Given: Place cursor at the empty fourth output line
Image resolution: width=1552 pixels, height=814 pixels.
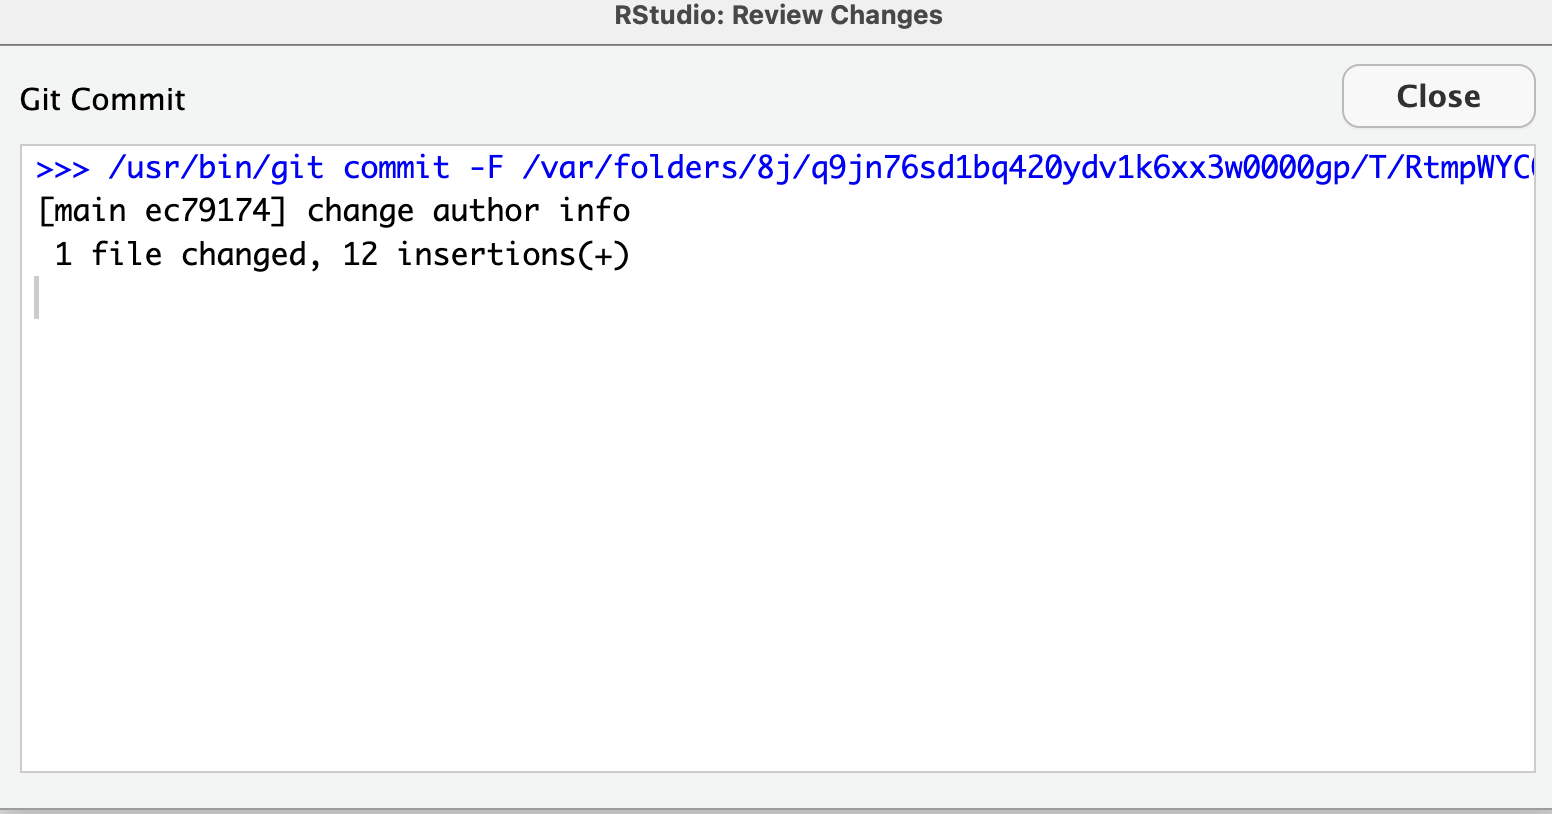Looking at the screenshot, I should (38, 298).
